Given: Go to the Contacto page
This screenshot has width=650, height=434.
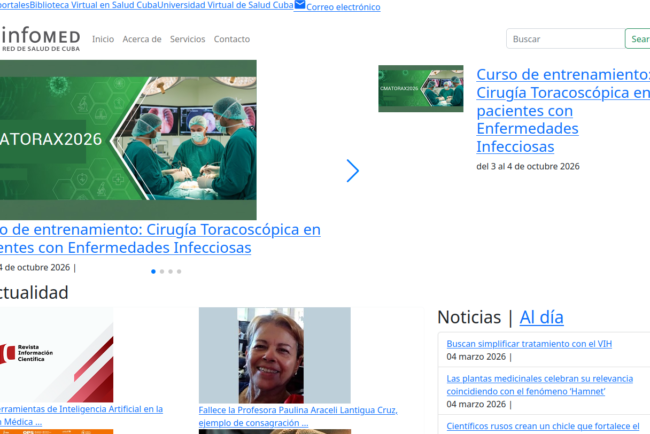Looking at the screenshot, I should [x=232, y=39].
